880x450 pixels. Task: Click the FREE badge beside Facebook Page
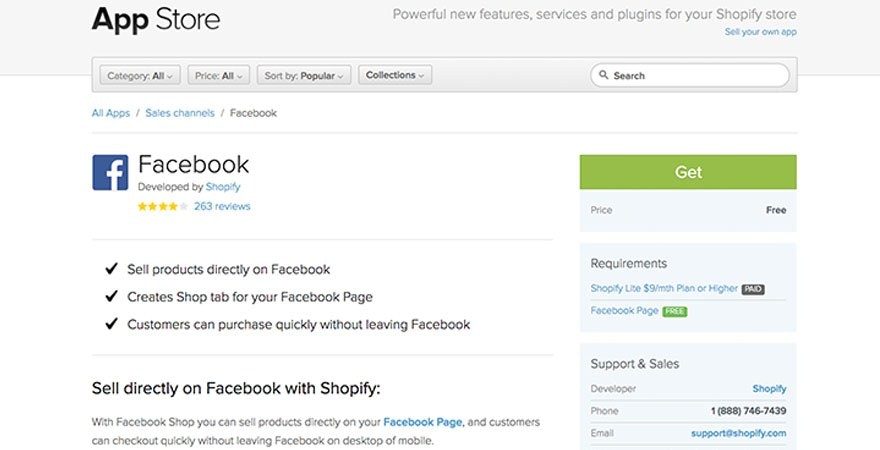click(675, 311)
